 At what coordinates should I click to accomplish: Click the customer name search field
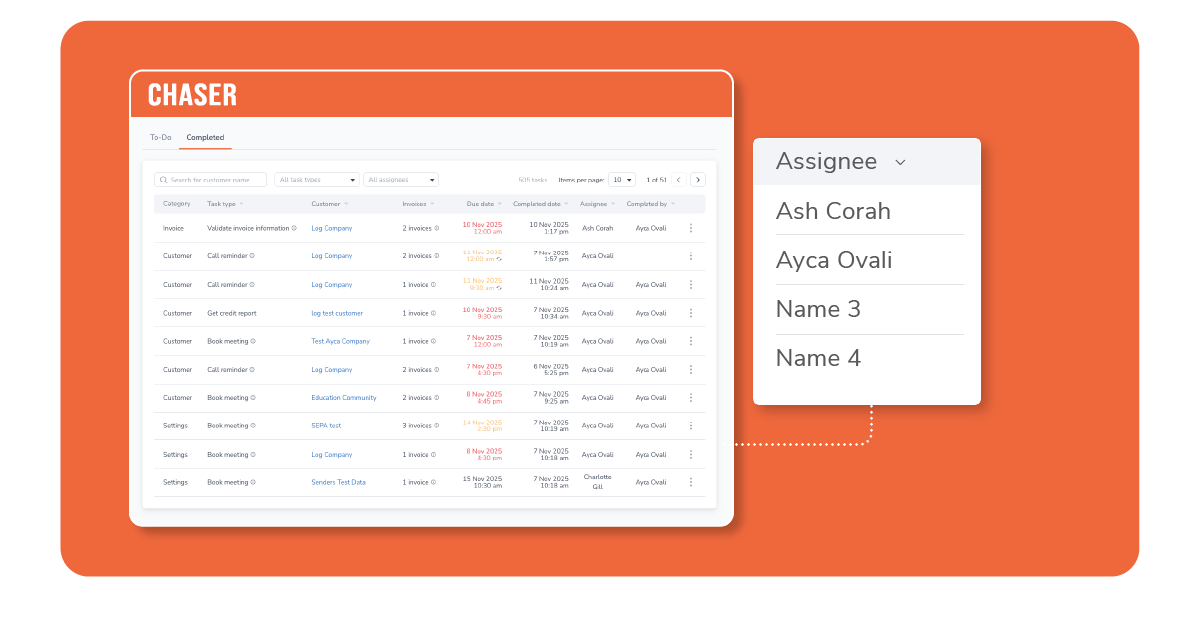coord(215,179)
